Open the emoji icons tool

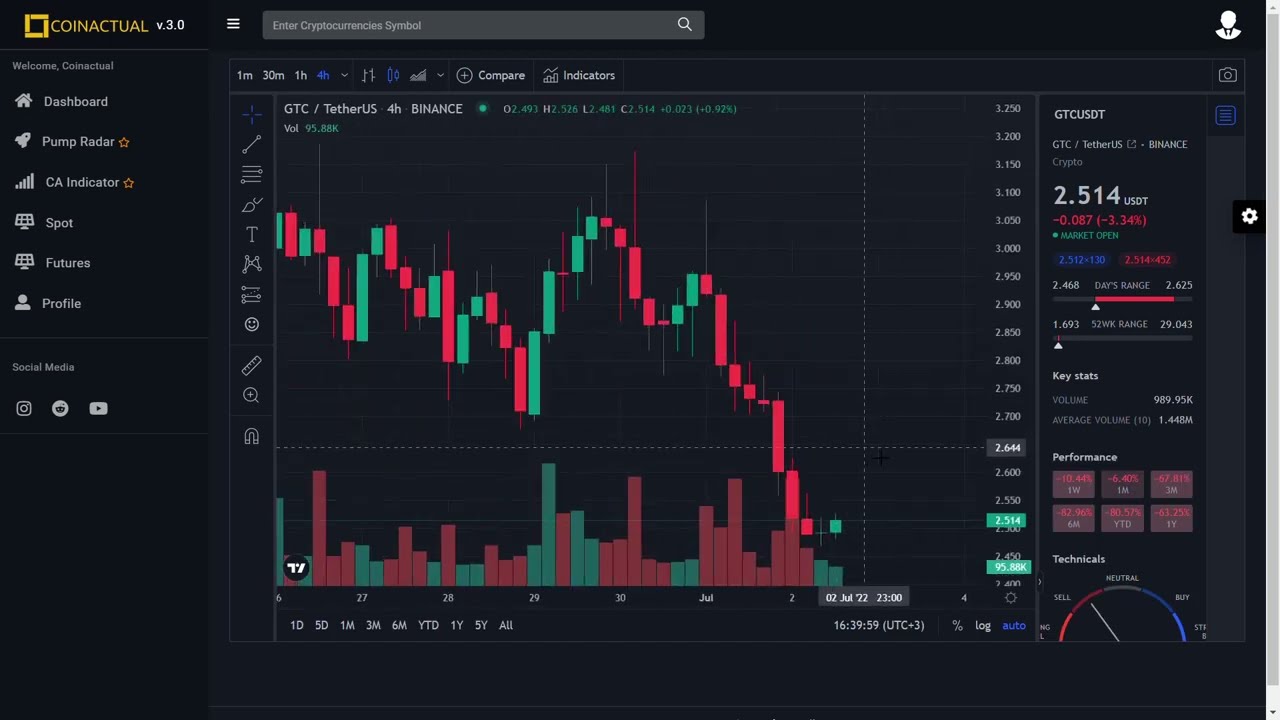(x=252, y=324)
